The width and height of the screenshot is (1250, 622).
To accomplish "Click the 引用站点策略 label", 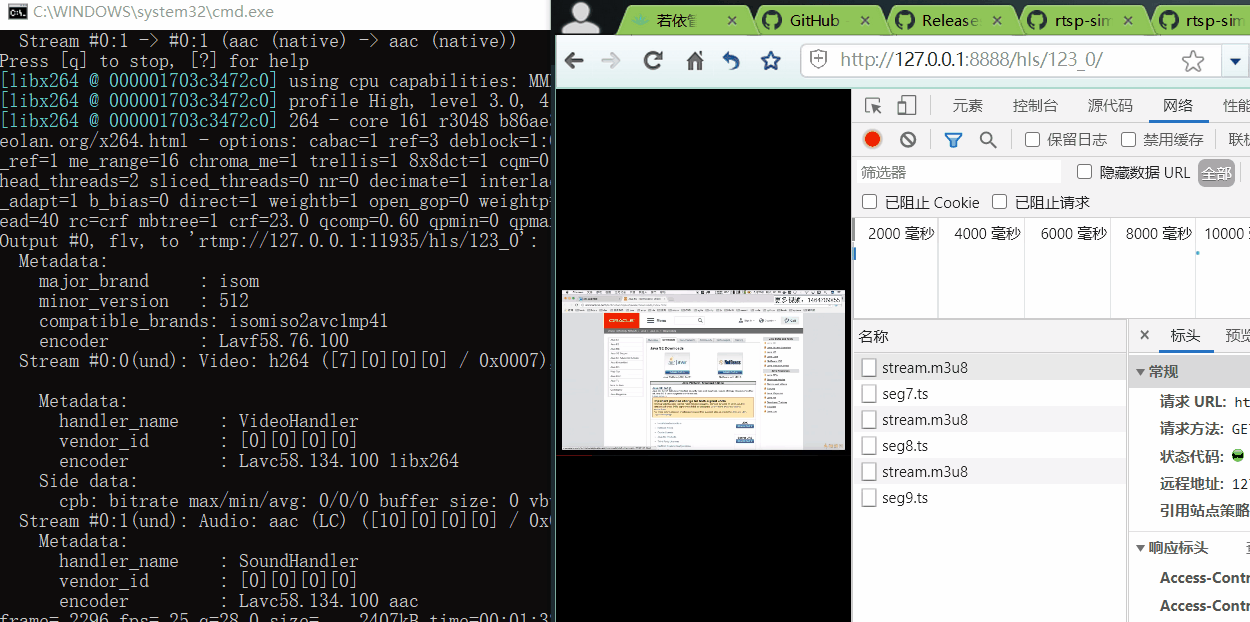I will (1205, 510).
